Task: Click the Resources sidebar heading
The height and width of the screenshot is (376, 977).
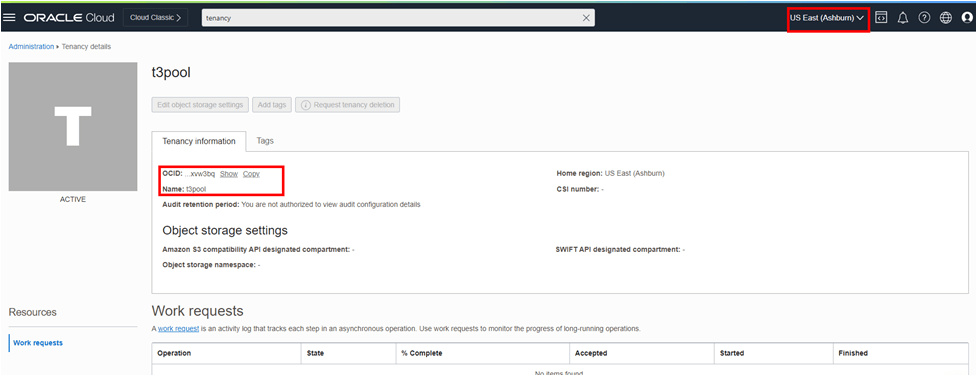Action: [32, 312]
